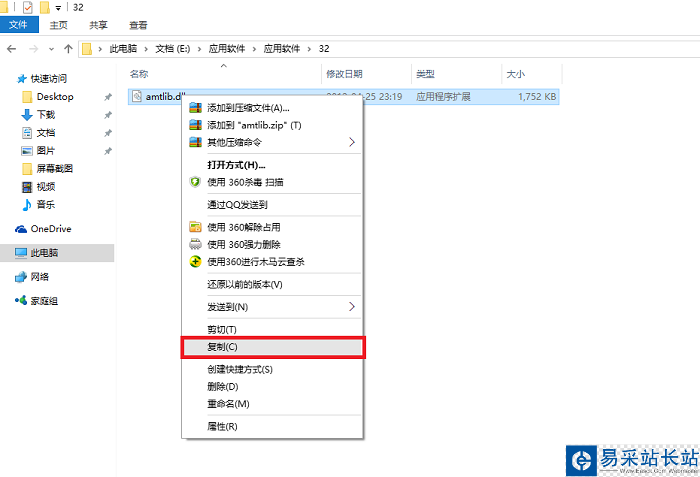Click Create shortcut (创建快捷方式) entry
This screenshot has width=700, height=477.
pyautogui.click(x=273, y=369)
